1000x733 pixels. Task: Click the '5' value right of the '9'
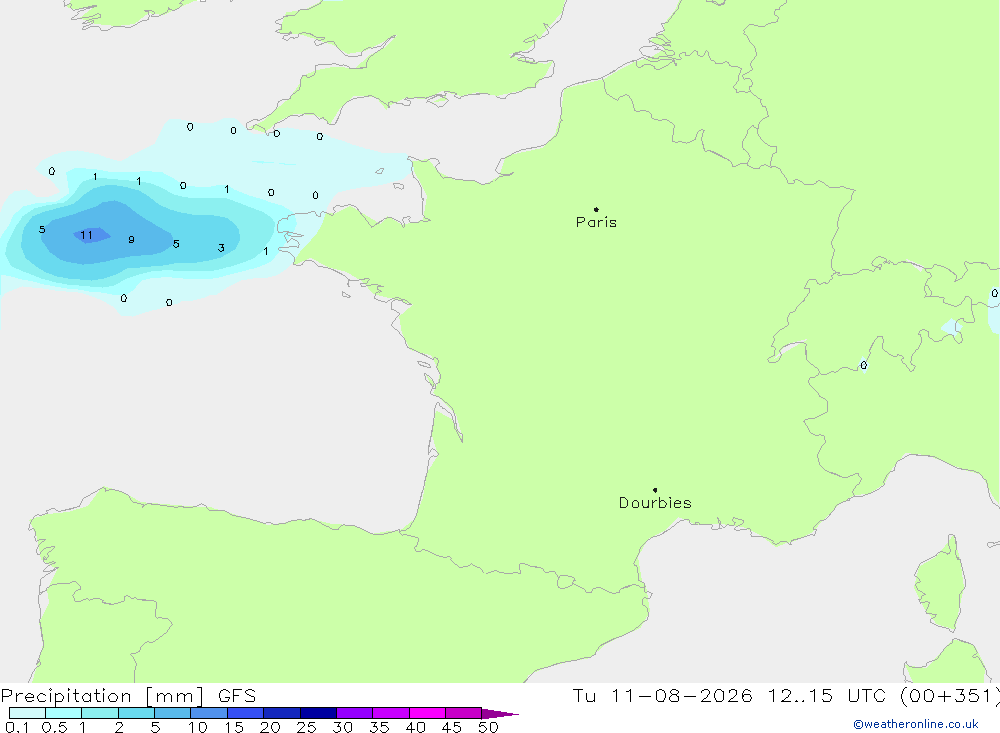[176, 244]
